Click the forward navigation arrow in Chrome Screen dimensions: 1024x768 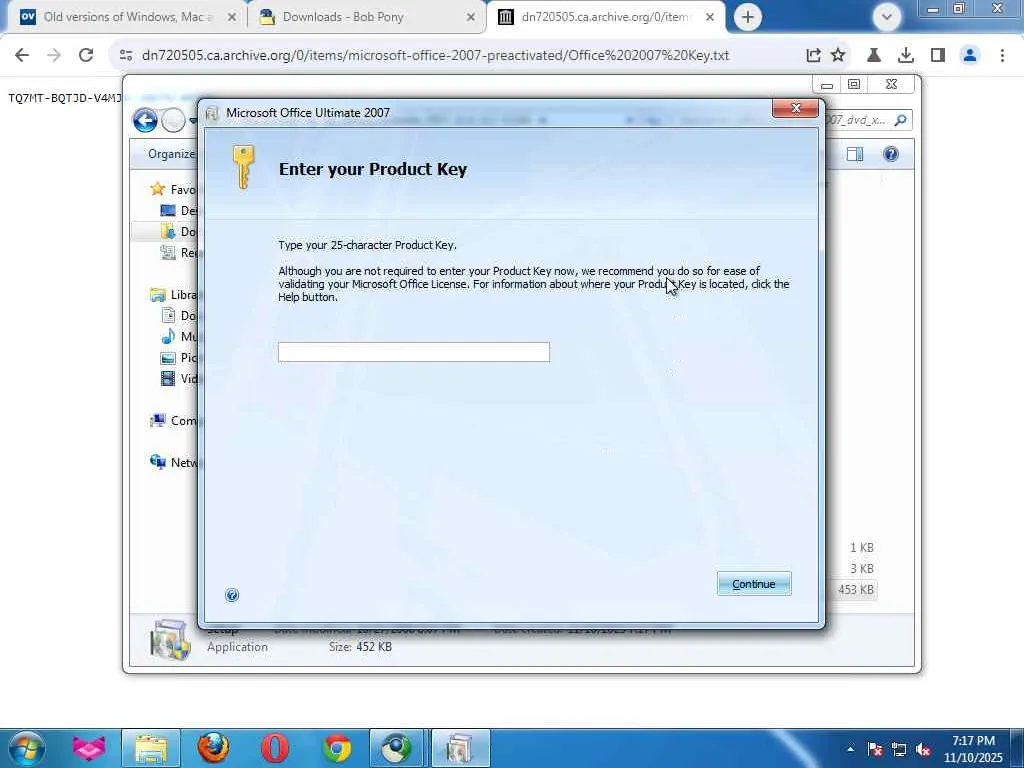click(x=54, y=56)
